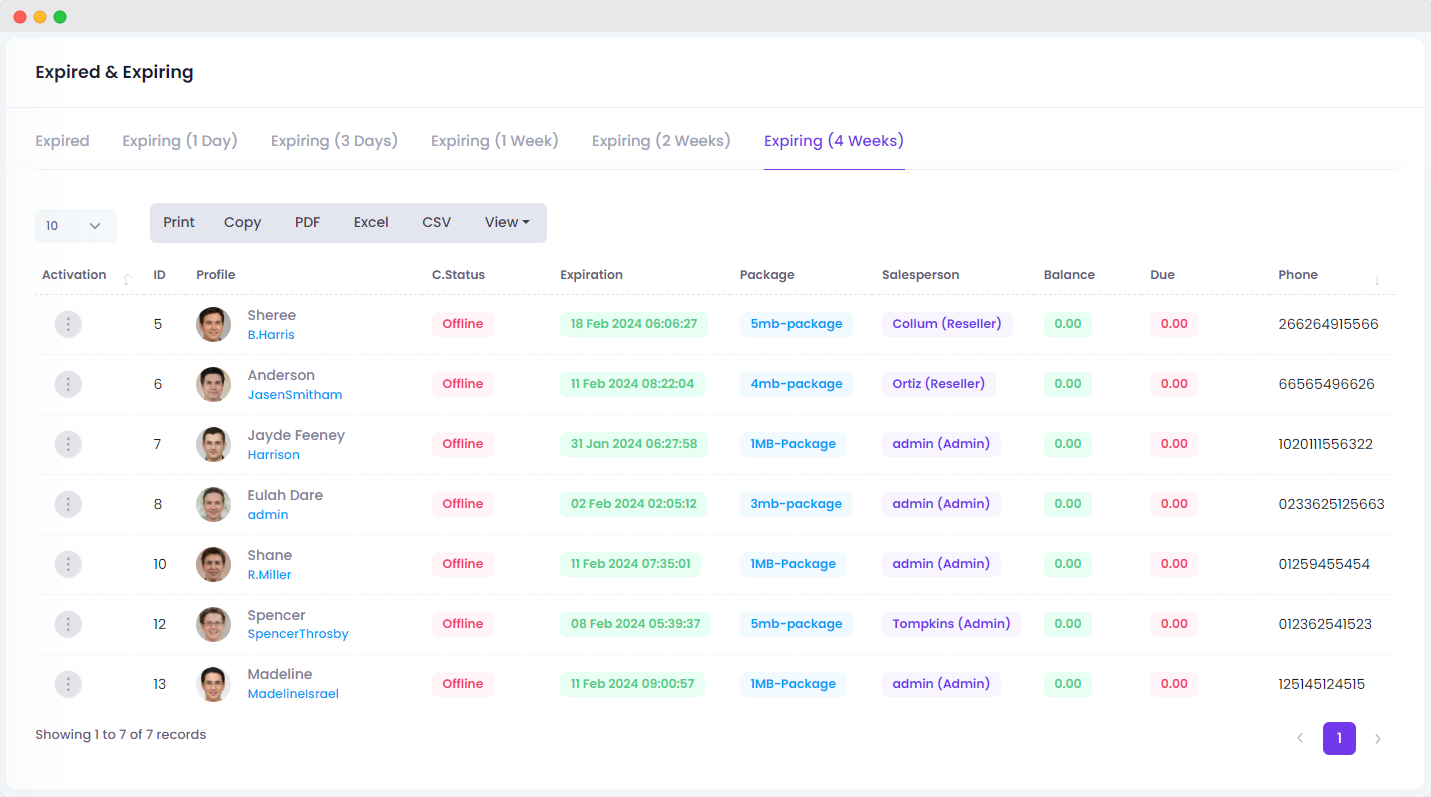Image resolution: width=1431 pixels, height=797 pixels.
Task: Open the JasenSmitham username link
Action: pyautogui.click(x=295, y=395)
